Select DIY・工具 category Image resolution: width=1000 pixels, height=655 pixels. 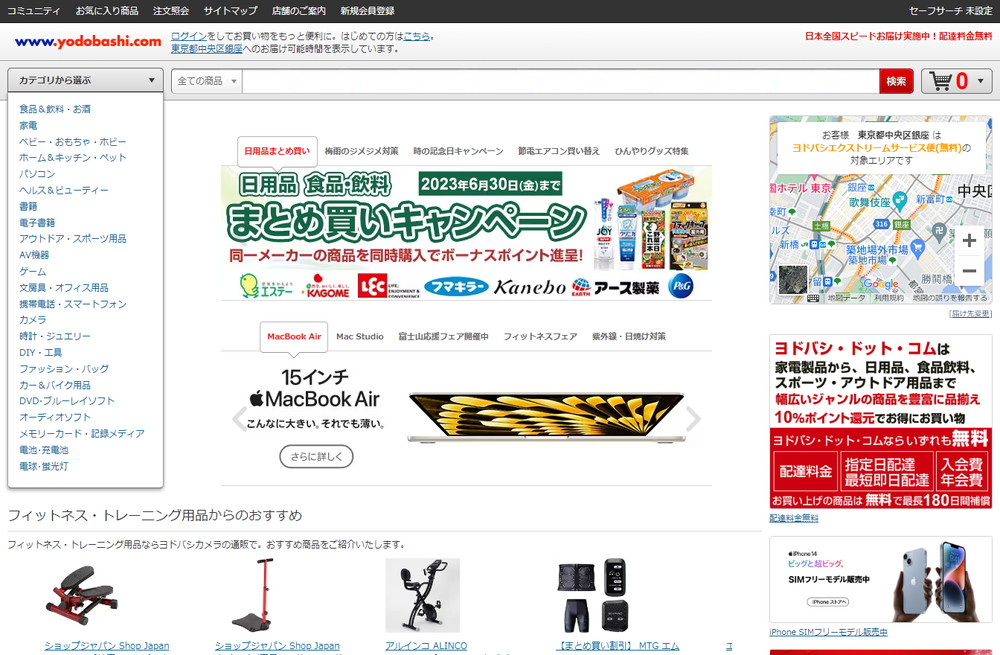click(40, 353)
